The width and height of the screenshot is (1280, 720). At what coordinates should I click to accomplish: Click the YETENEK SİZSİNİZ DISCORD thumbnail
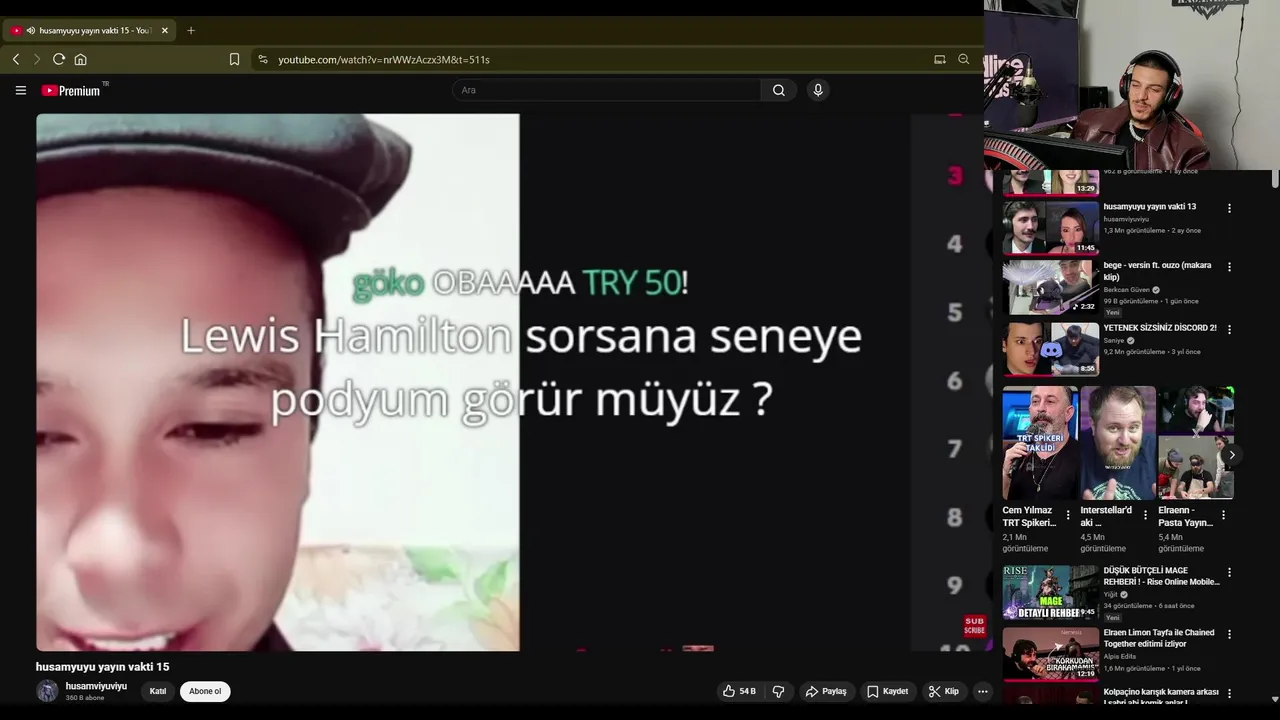(x=1050, y=348)
